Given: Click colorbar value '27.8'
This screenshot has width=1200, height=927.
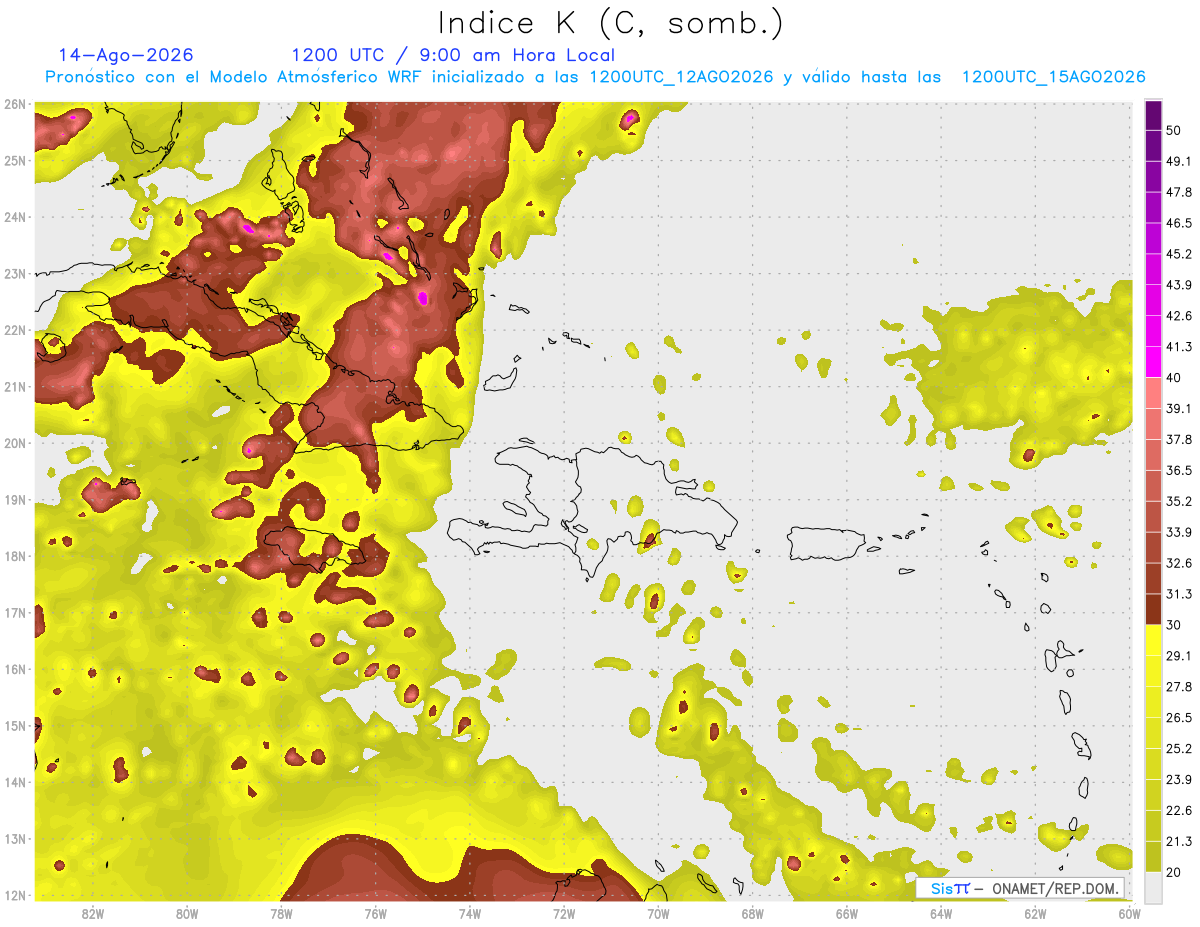Looking at the screenshot, I should point(1179,686).
